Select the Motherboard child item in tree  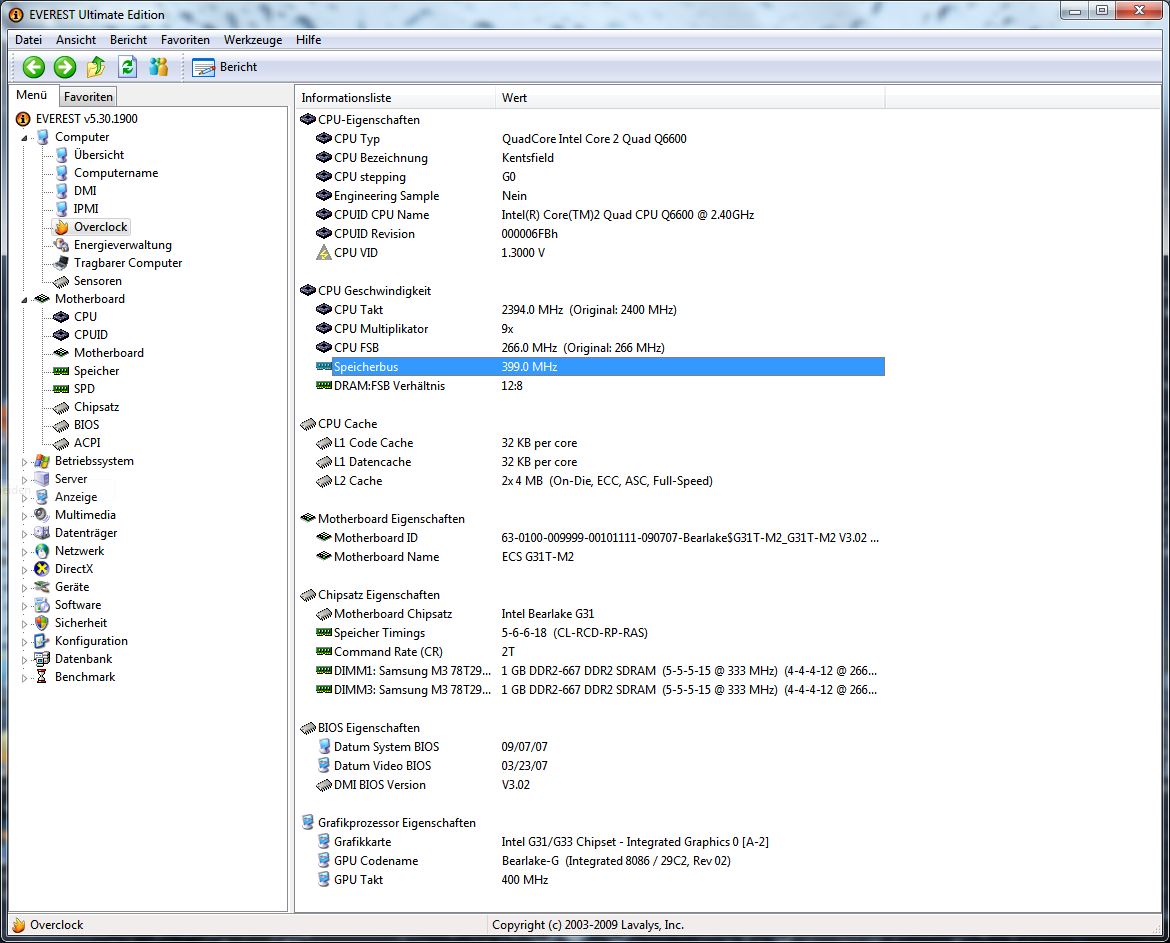pos(108,353)
